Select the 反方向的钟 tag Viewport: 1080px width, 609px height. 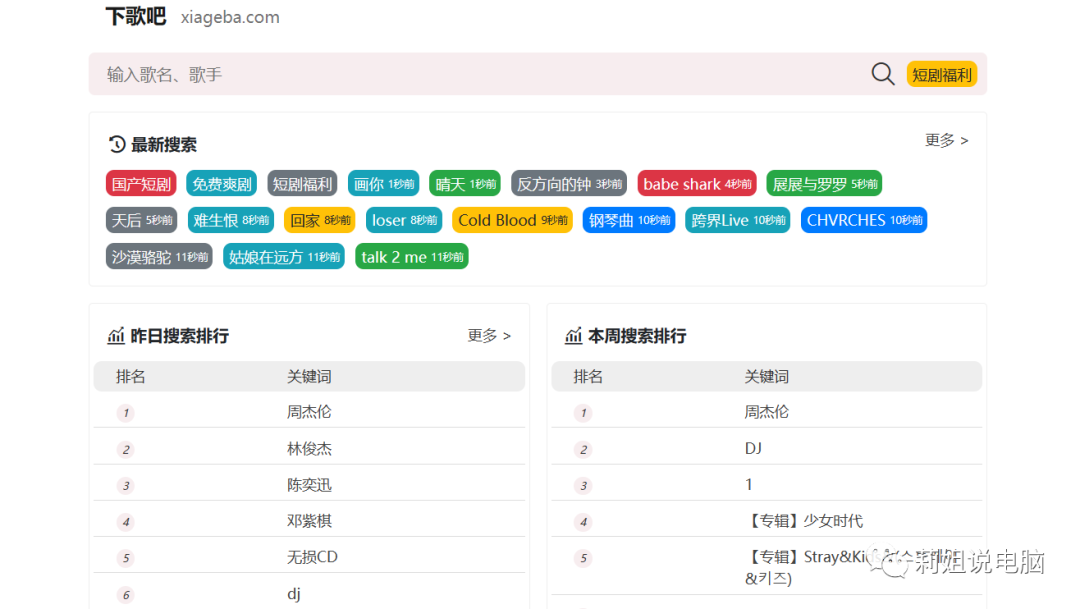(569, 184)
